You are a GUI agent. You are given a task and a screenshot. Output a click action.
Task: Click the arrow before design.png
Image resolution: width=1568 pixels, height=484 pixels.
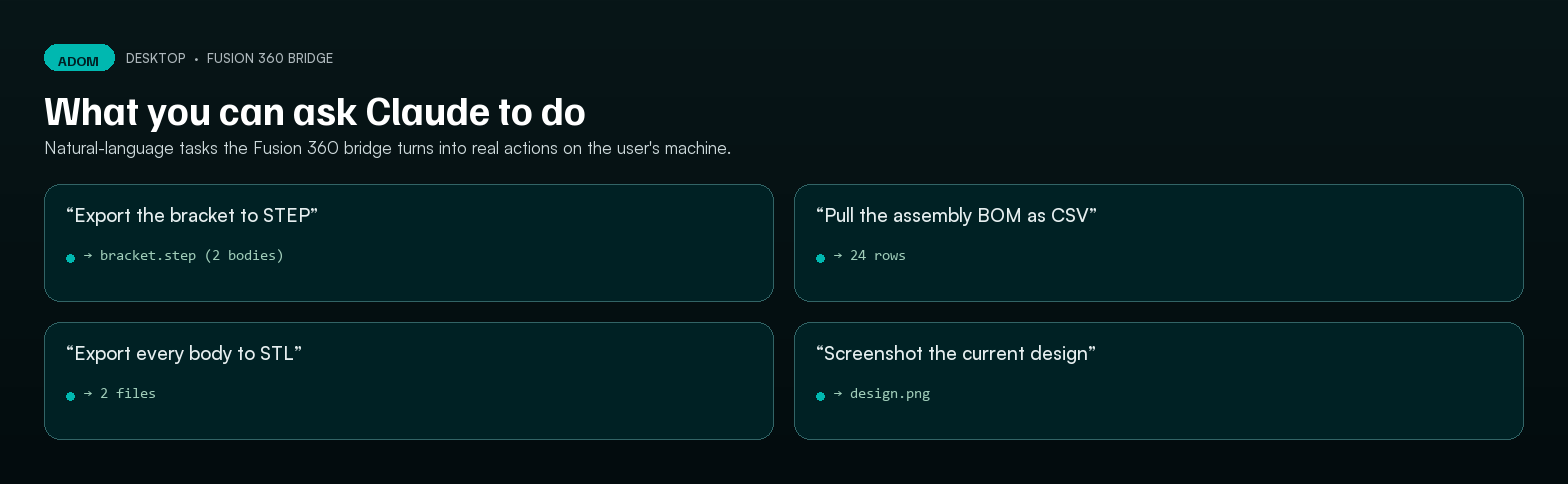click(838, 393)
